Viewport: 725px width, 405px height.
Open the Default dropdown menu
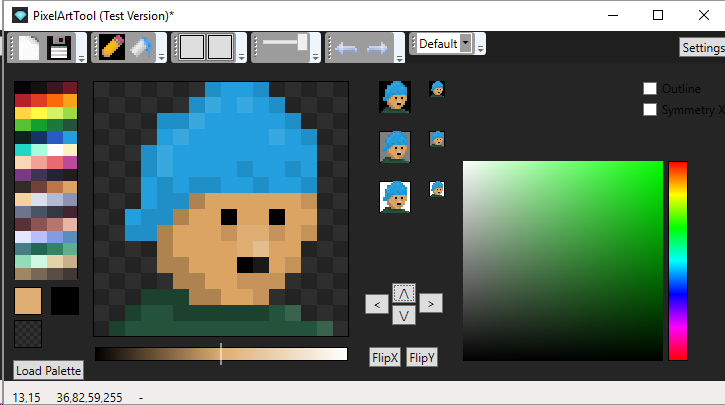pos(444,43)
